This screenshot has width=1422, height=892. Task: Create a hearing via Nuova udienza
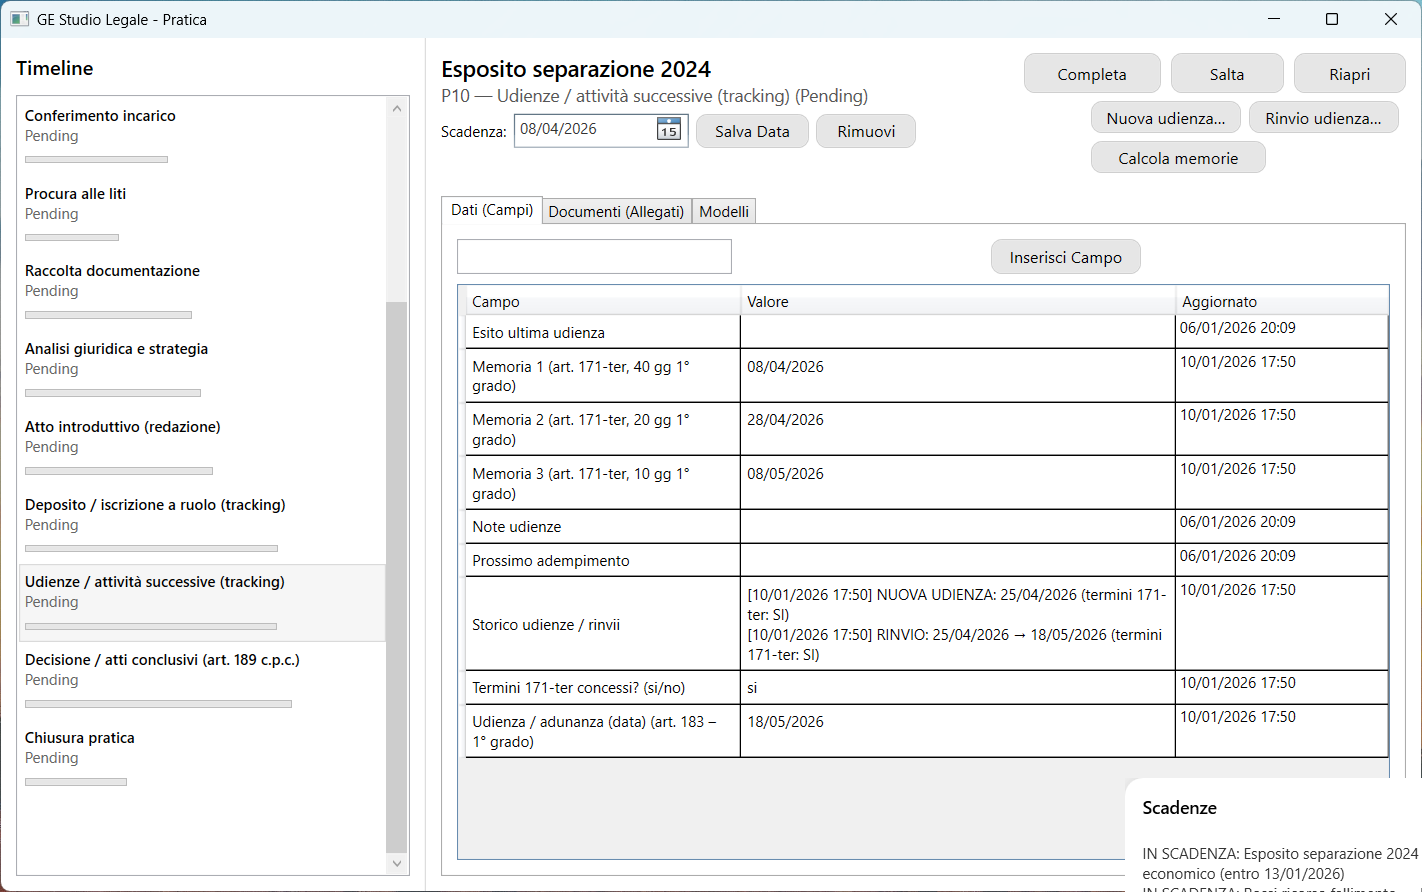1165,118
